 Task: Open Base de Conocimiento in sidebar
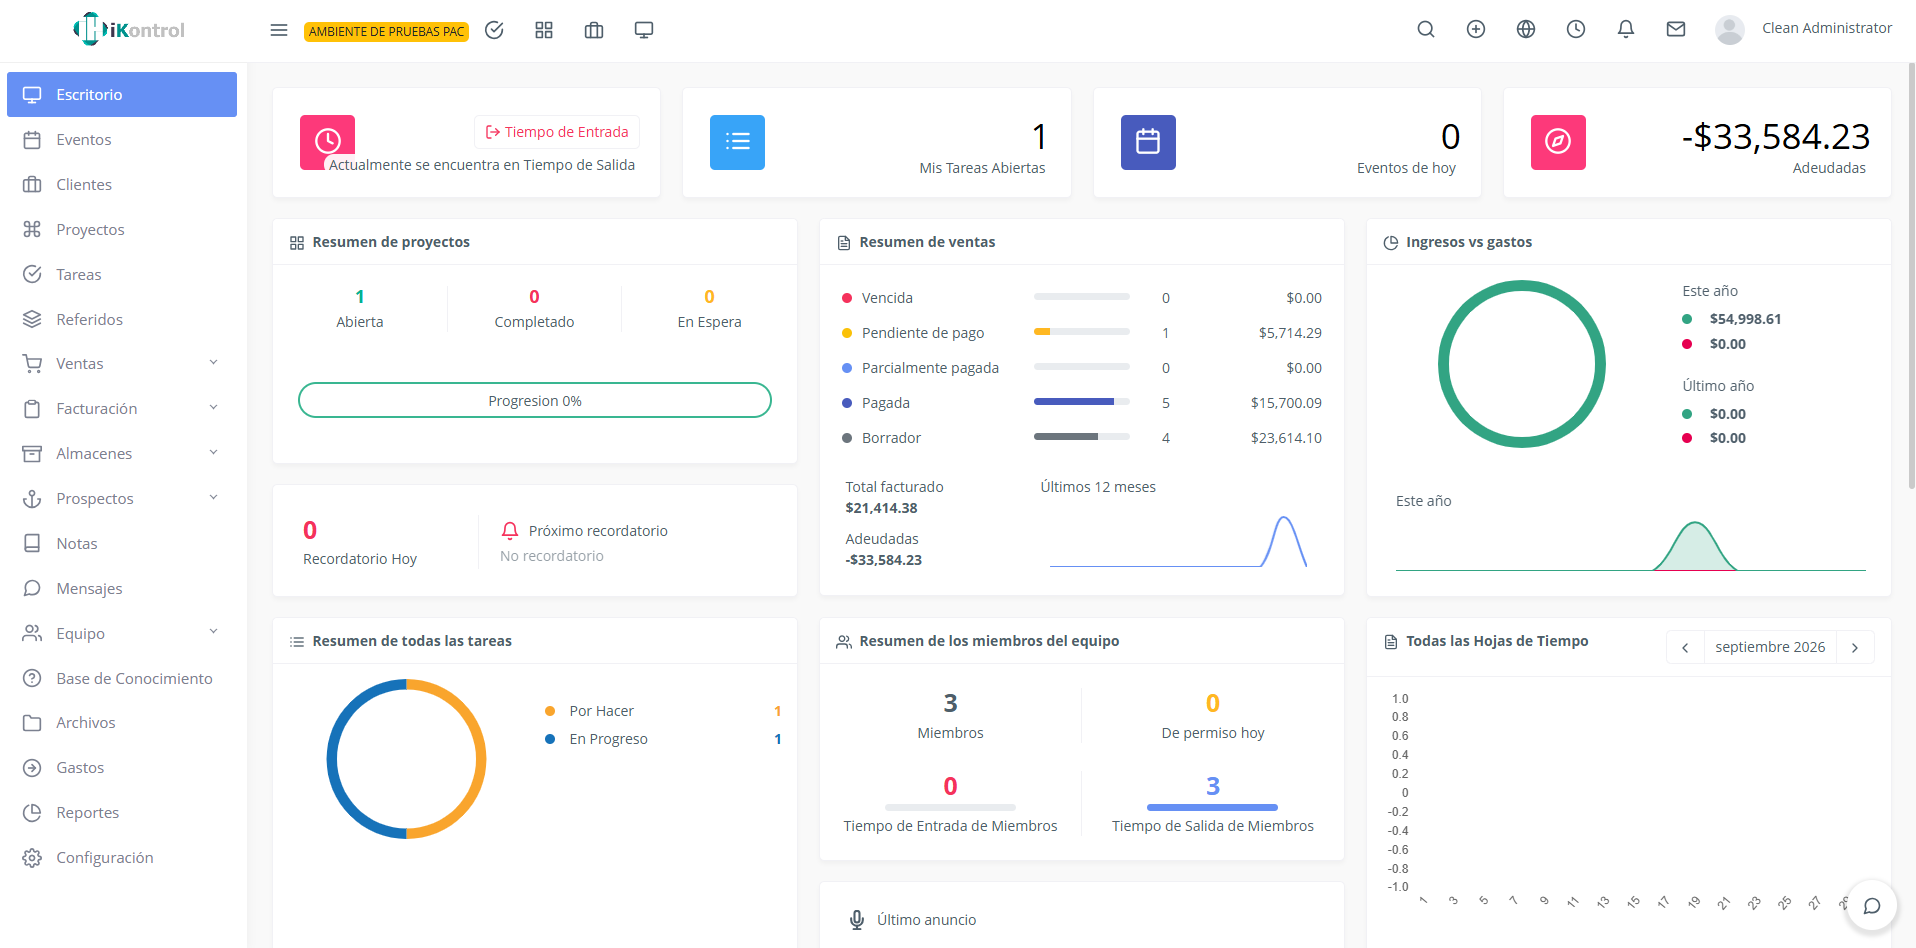pos(122,678)
